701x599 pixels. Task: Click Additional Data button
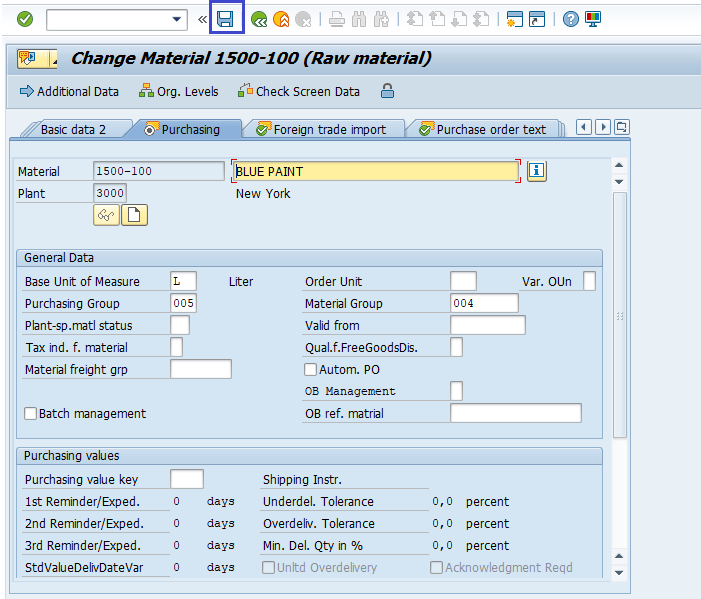click(x=69, y=92)
